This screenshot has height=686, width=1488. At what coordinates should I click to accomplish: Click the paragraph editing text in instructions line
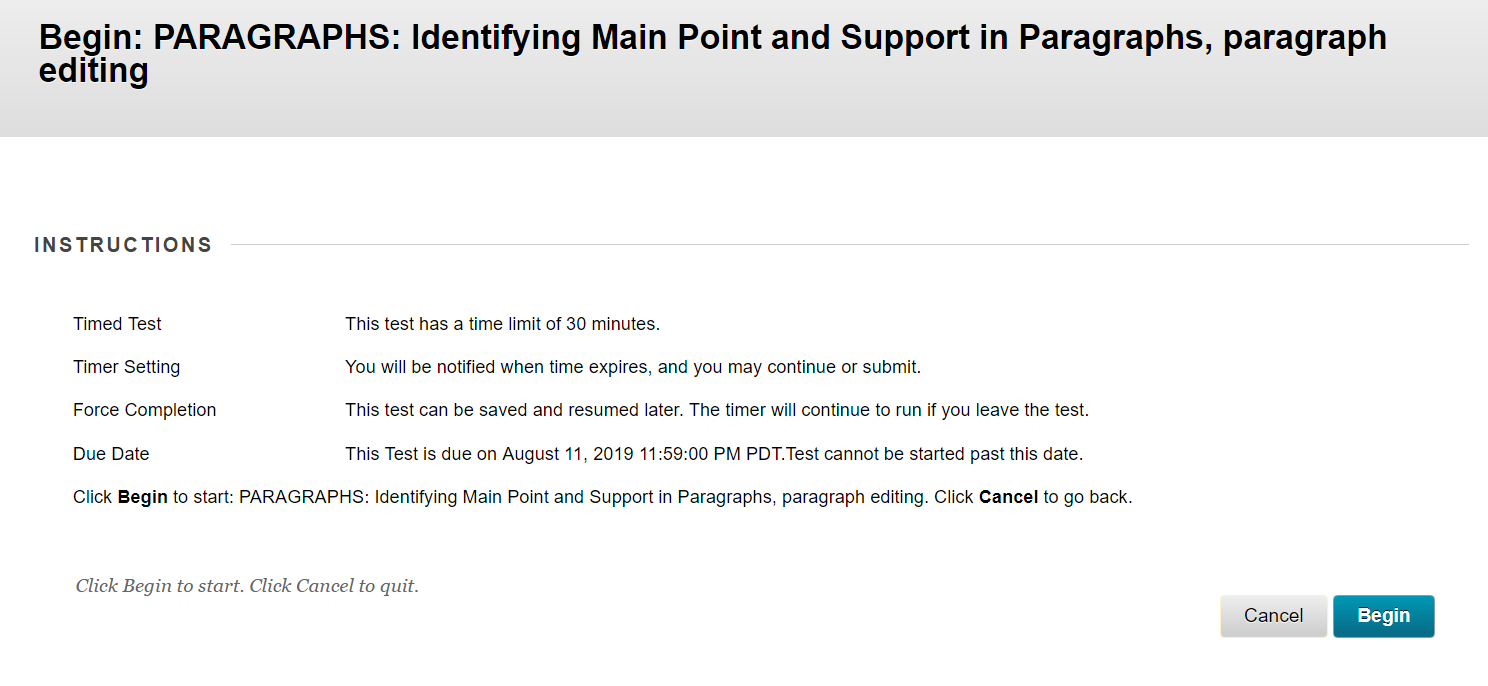pos(853,497)
